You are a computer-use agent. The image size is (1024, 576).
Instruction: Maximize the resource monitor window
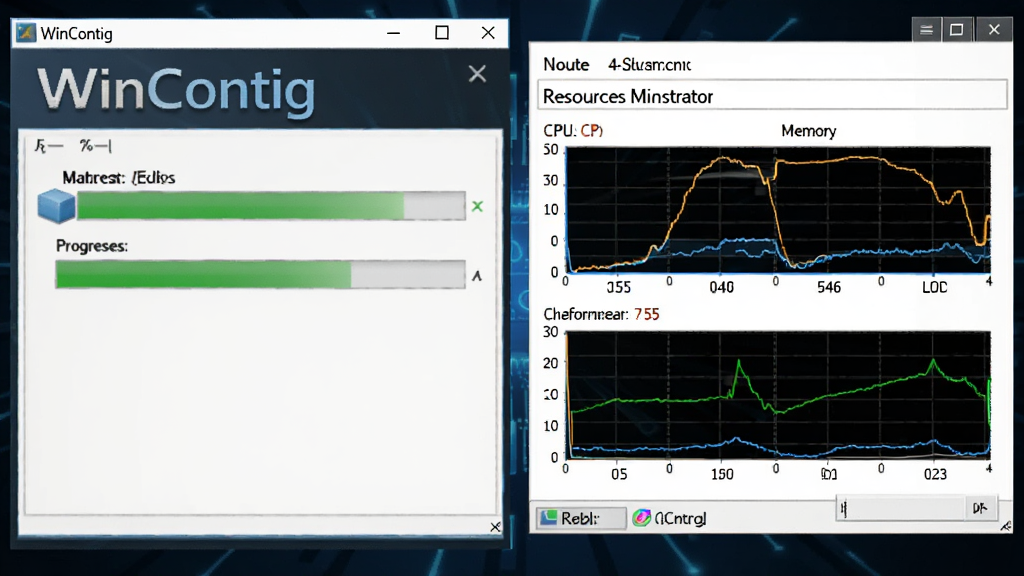(957, 29)
